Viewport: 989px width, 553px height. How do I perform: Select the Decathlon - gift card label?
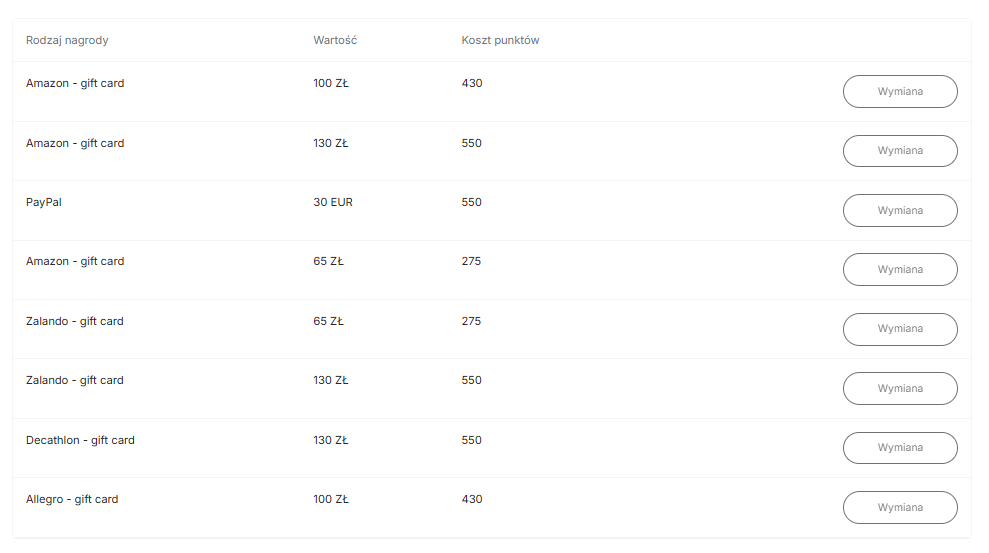80,440
